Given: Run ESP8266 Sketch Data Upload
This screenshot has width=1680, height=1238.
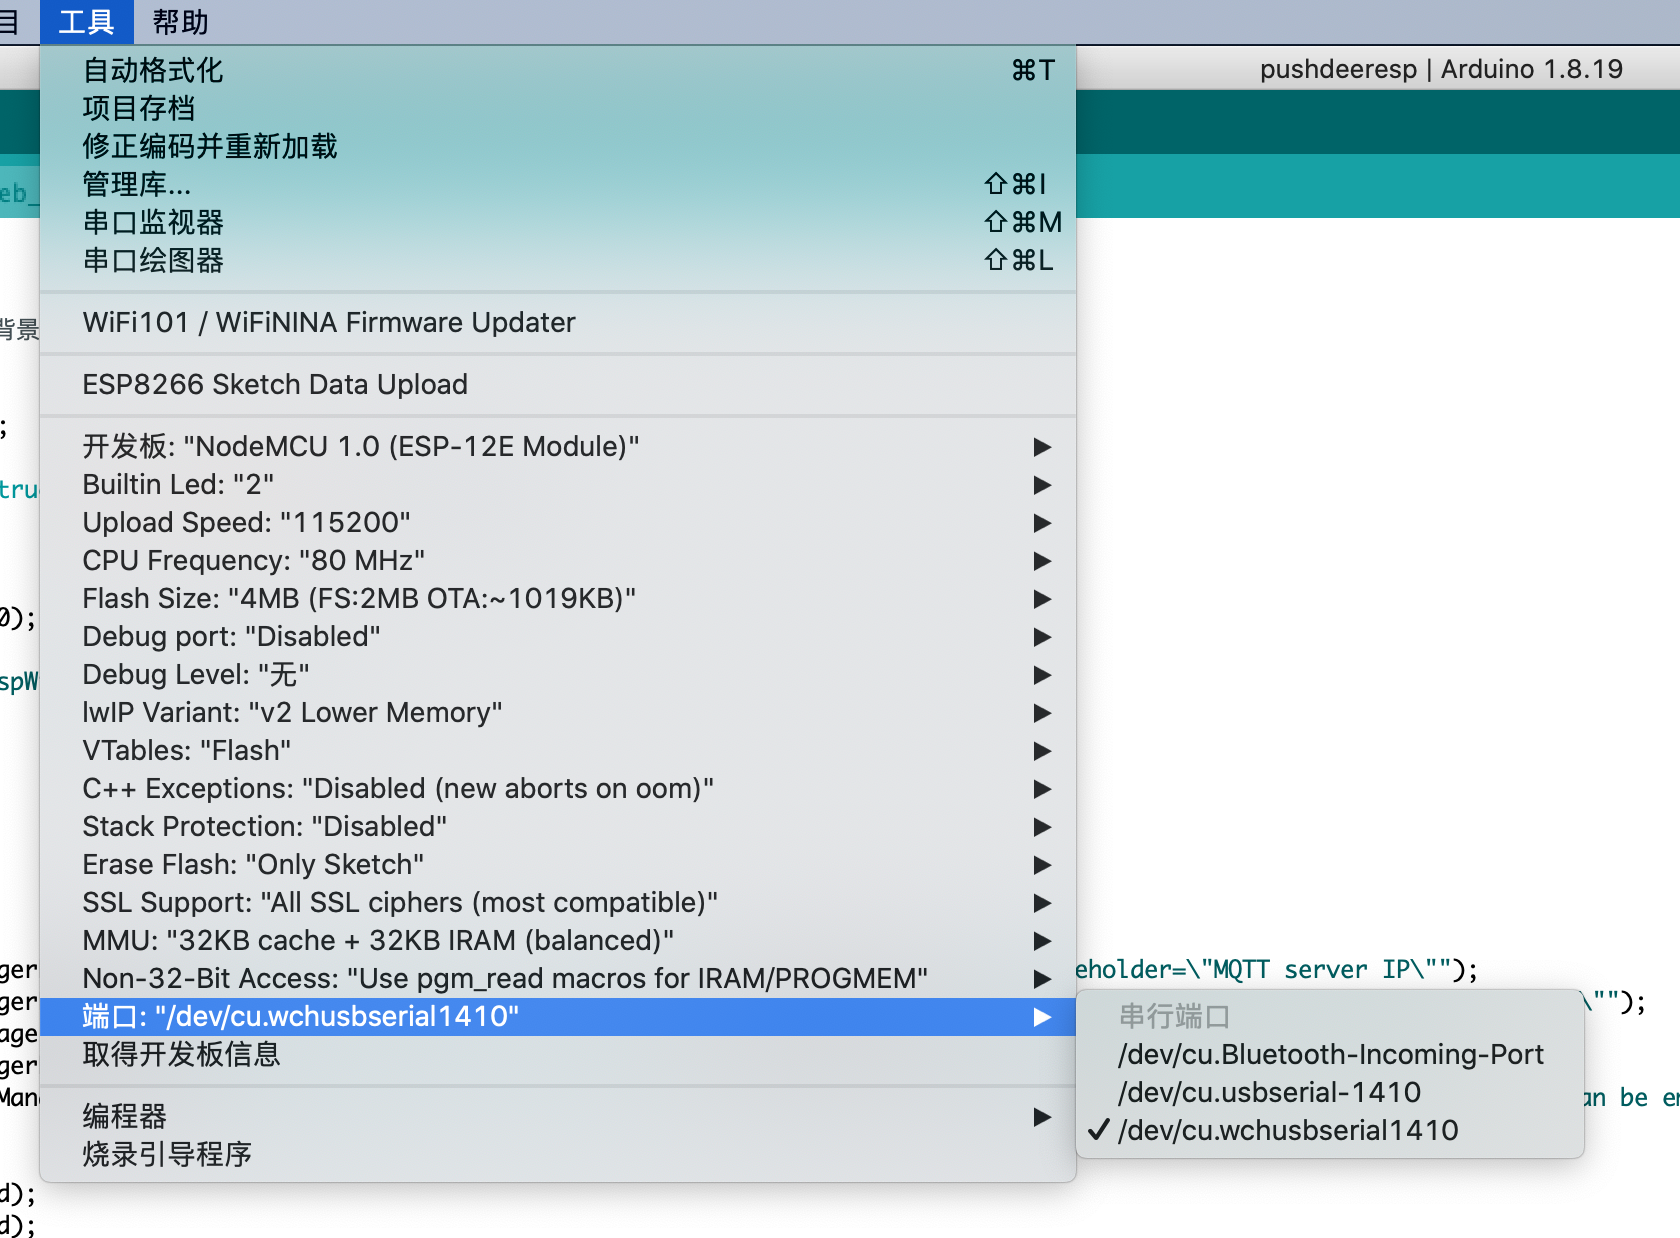Looking at the screenshot, I should tap(558, 384).
